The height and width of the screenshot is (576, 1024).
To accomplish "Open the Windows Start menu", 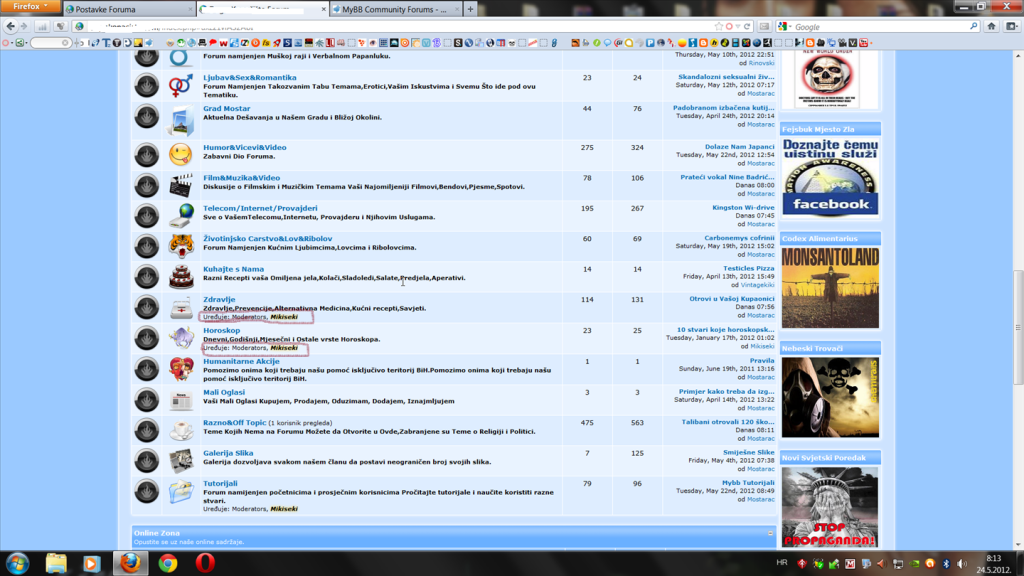I will tap(18, 563).
